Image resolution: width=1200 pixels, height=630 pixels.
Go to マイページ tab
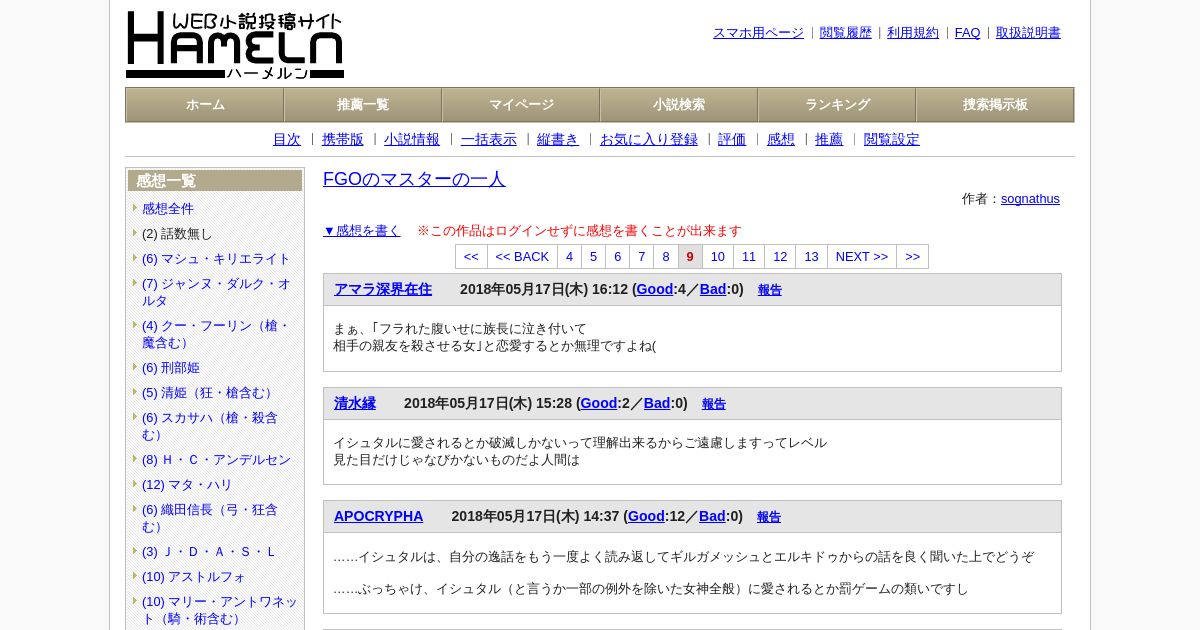tap(521, 105)
